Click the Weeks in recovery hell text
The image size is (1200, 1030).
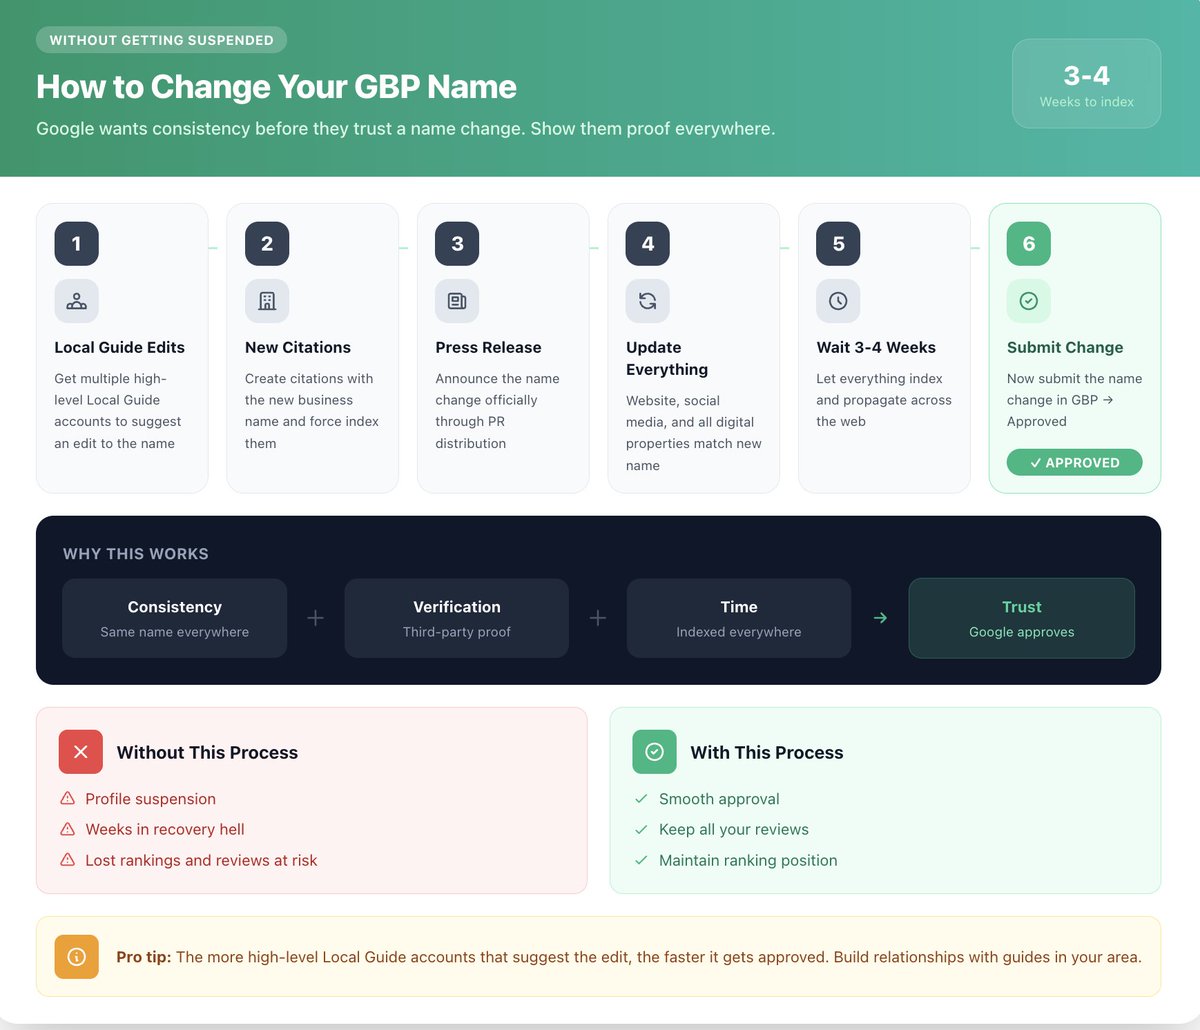tap(165, 829)
